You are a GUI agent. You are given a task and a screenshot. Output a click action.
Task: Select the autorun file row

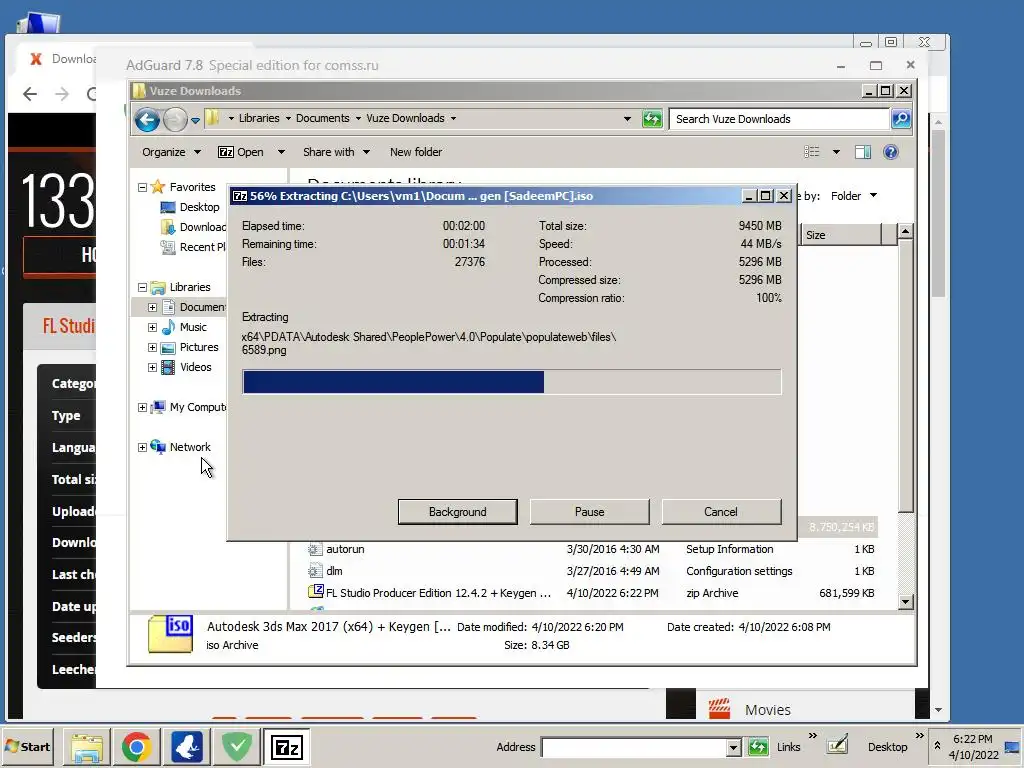pyautogui.click(x=590, y=549)
